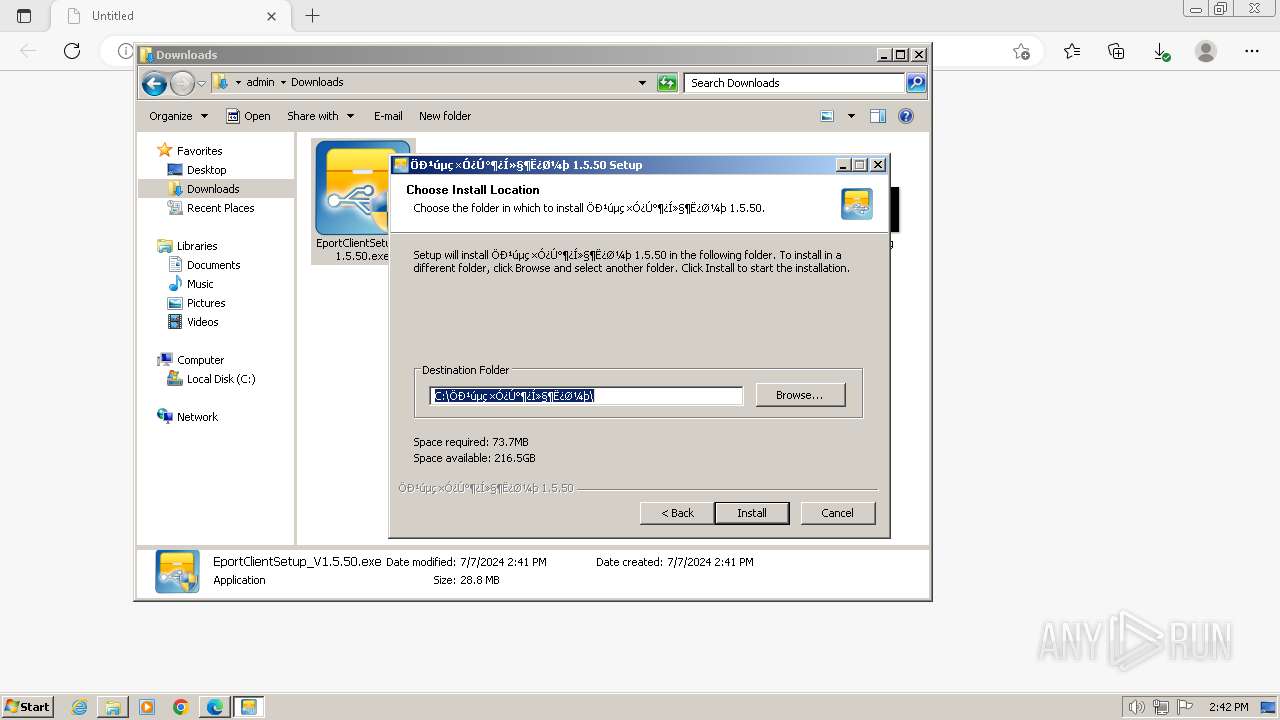Click the search magnifier icon in Explorer
The height and width of the screenshot is (720, 1280).
[916, 83]
